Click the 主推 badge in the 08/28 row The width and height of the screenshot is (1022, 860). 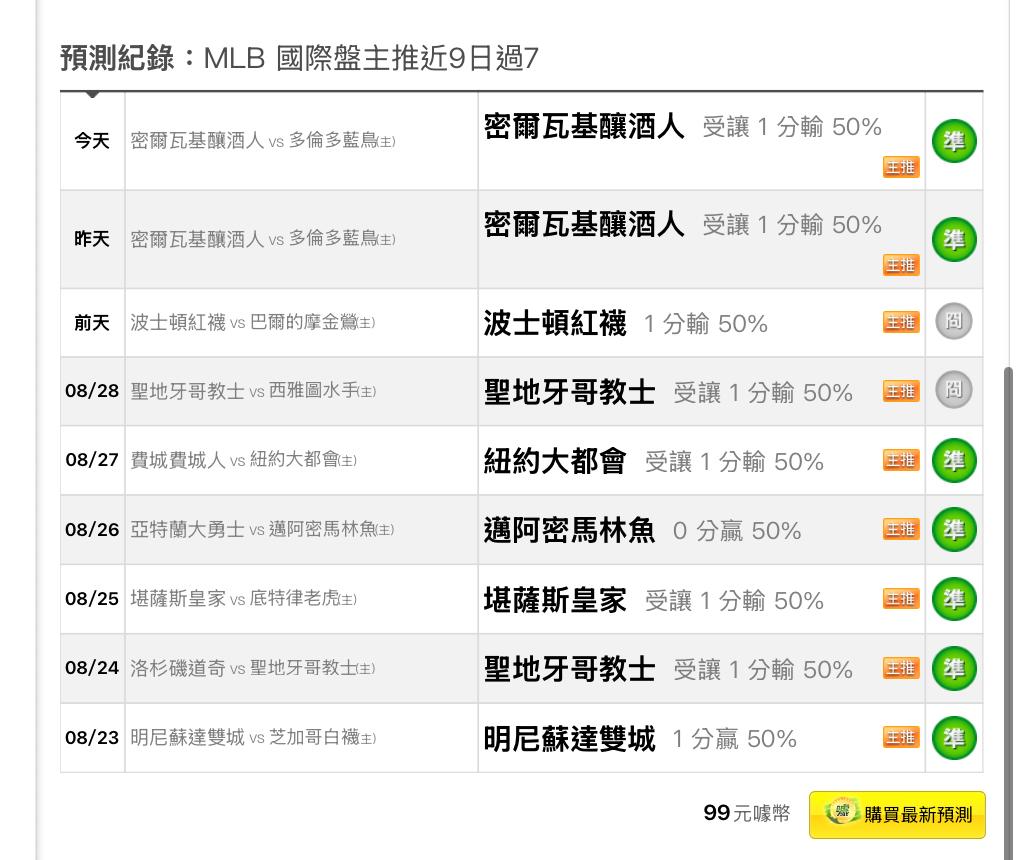click(901, 391)
